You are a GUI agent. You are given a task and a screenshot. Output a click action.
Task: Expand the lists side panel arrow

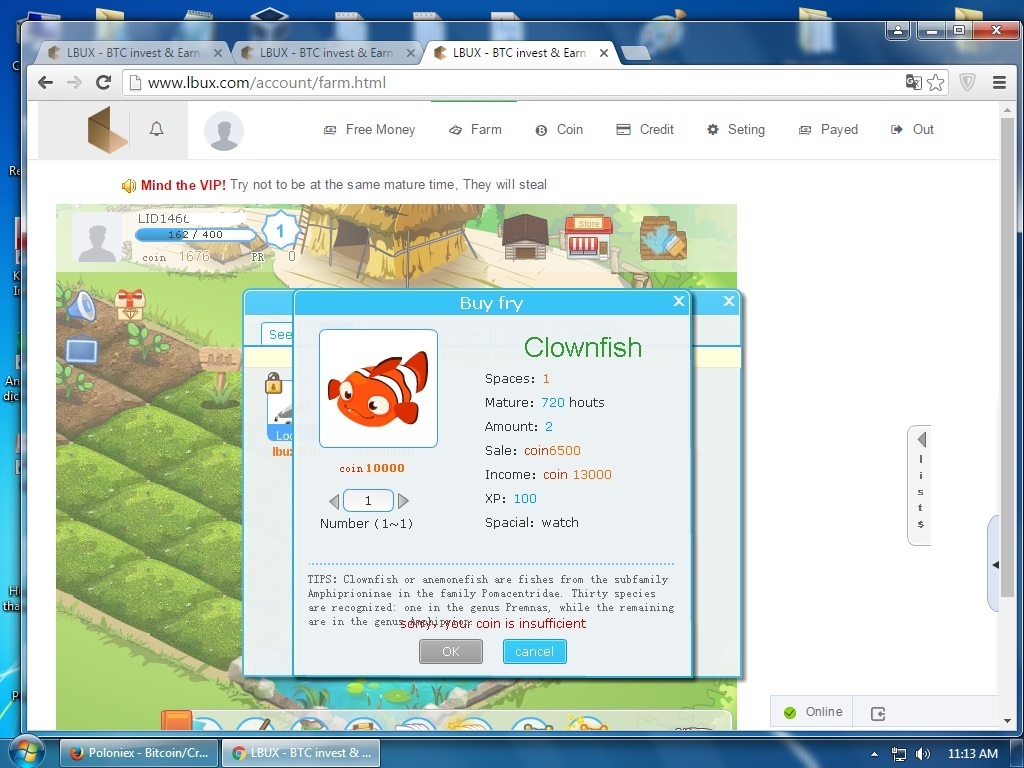921,439
